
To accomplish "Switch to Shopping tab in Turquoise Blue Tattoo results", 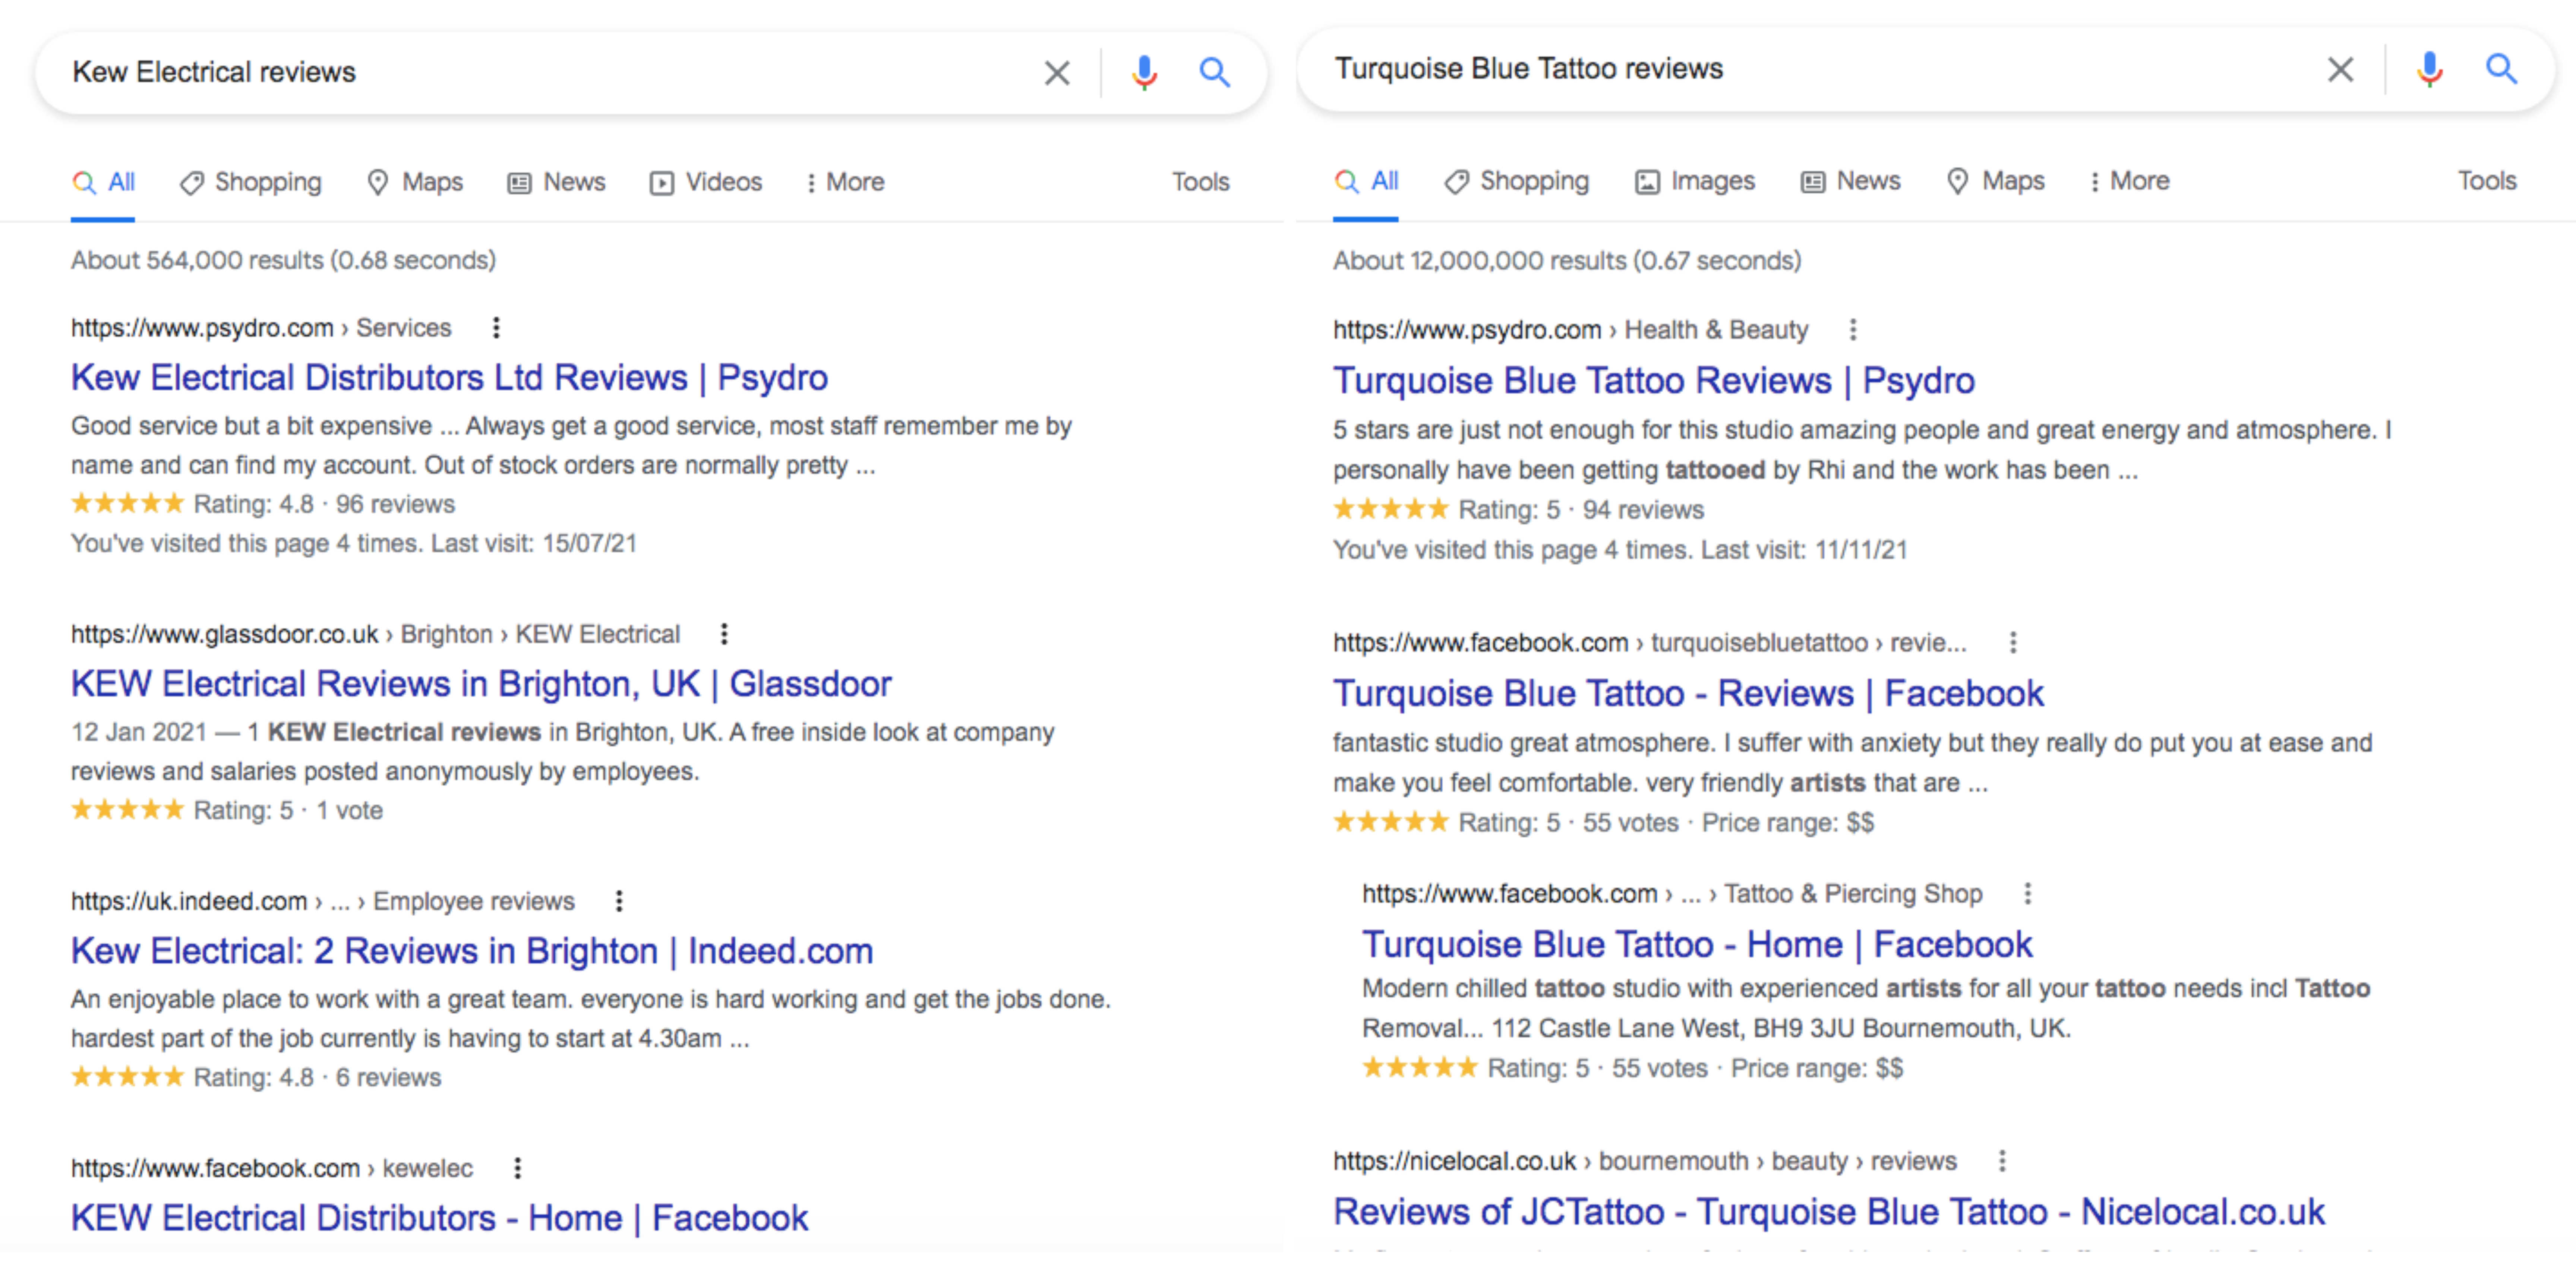I will point(1517,181).
